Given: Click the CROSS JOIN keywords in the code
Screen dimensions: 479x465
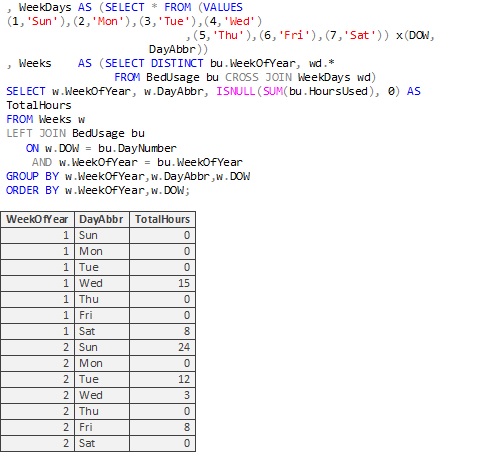Looking at the screenshot, I should pos(259,77).
